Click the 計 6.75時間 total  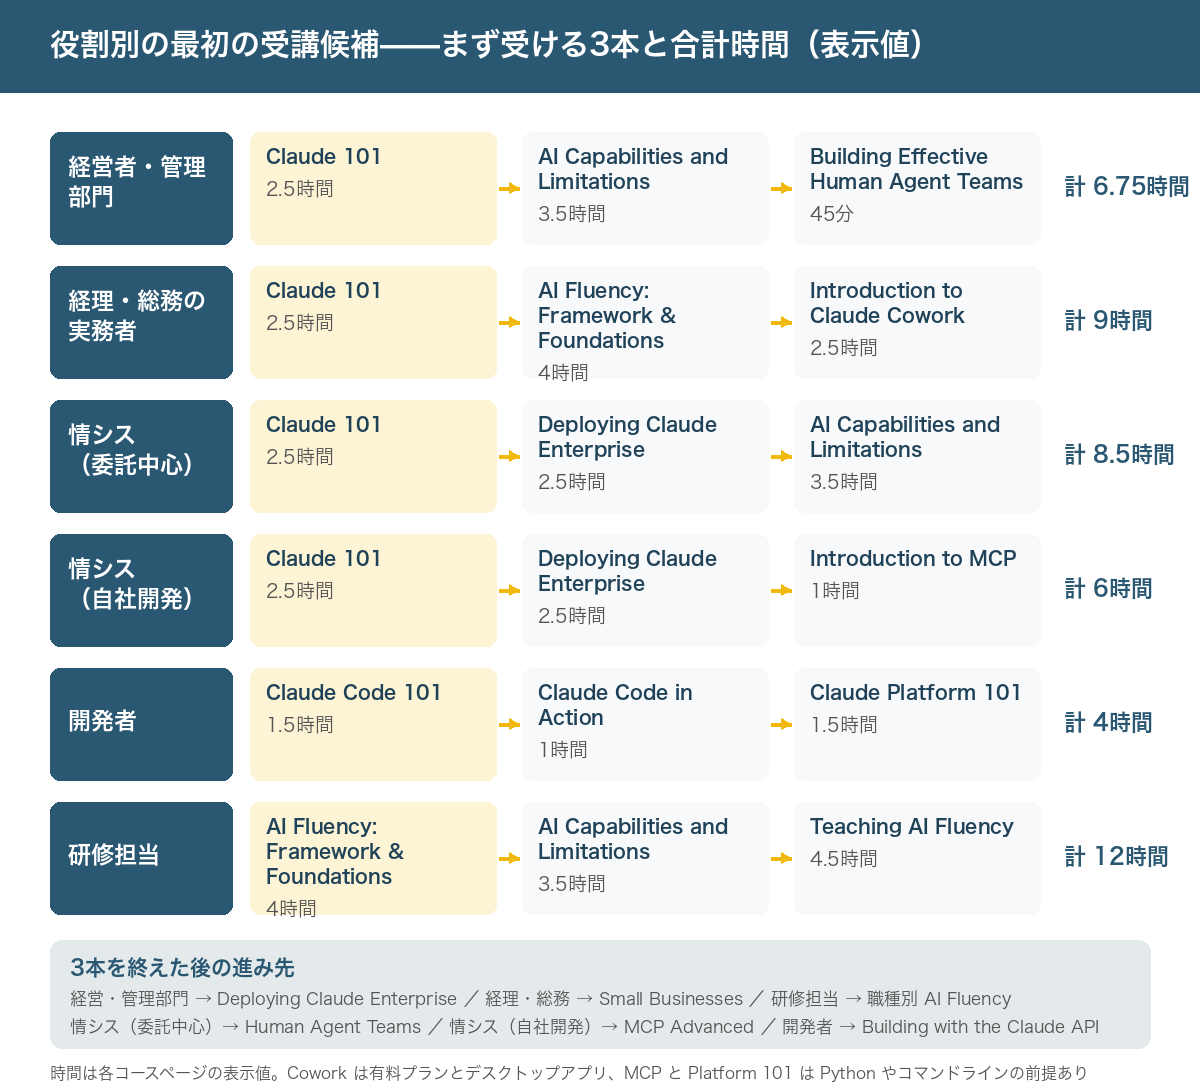pyautogui.click(x=1127, y=187)
